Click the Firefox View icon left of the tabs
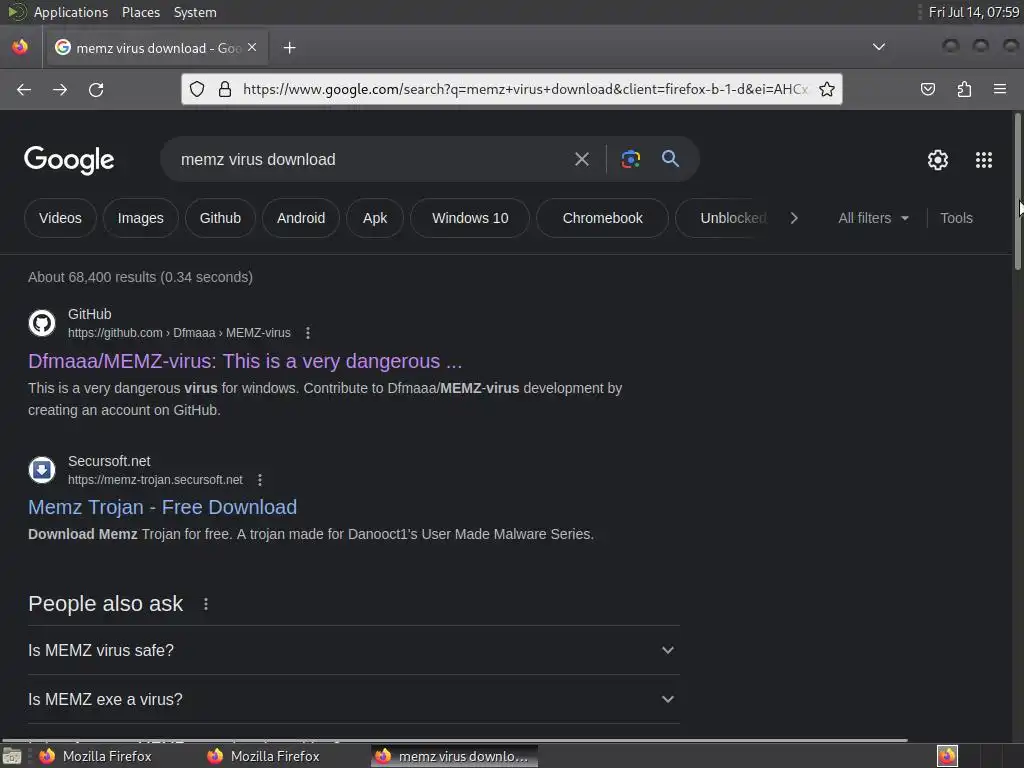Viewport: 1024px width, 768px height. pos(20,47)
